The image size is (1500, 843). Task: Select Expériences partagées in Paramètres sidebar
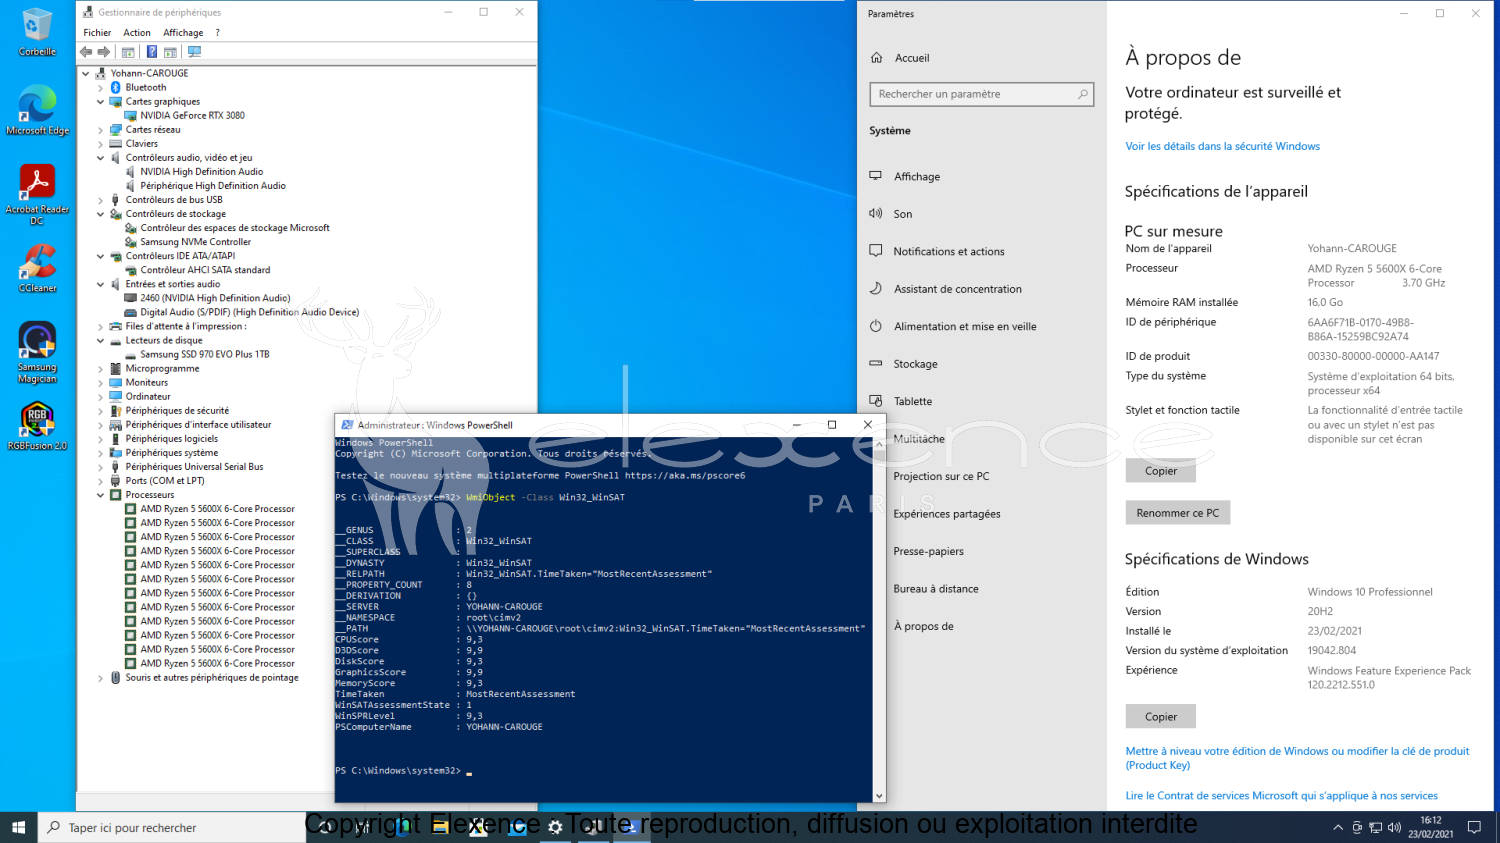coord(947,514)
